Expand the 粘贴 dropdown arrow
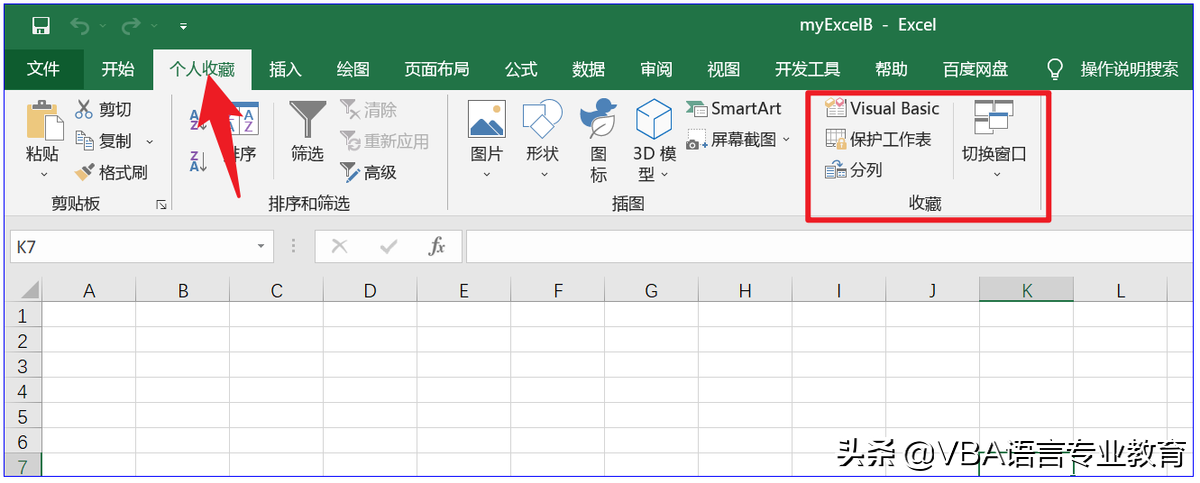 [43, 174]
